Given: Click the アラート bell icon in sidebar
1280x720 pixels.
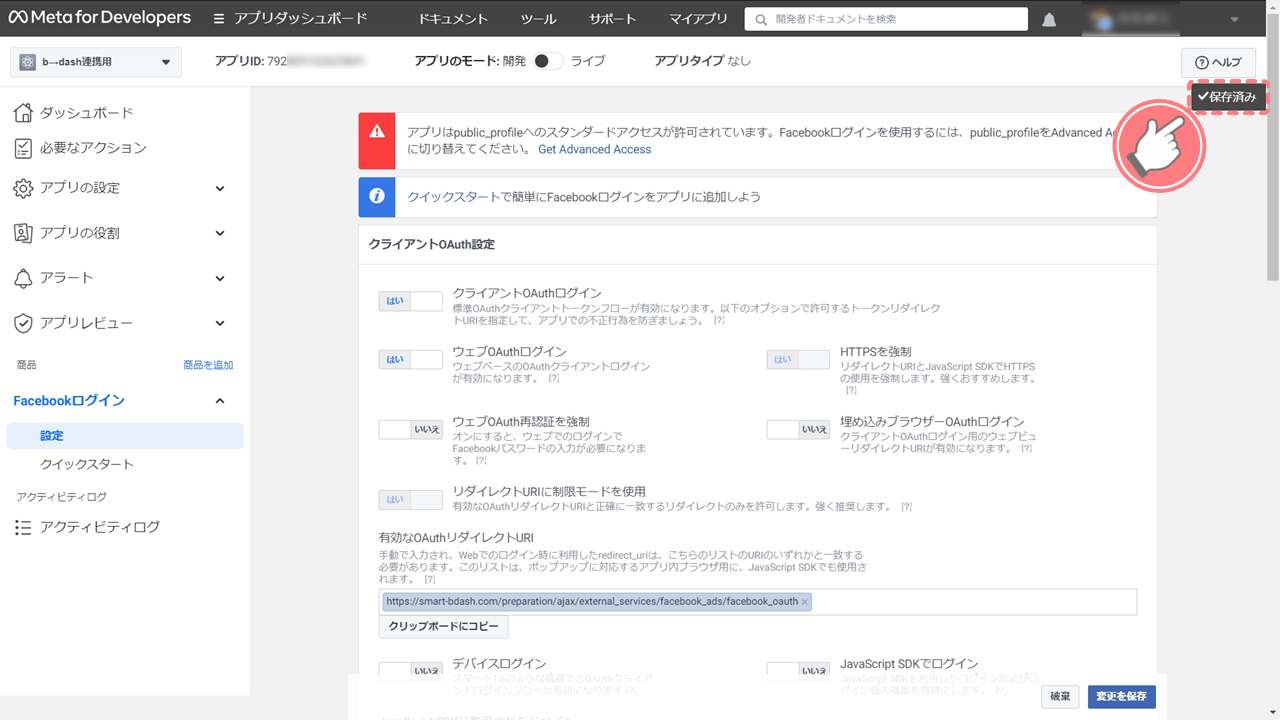Looking at the screenshot, I should (23, 278).
